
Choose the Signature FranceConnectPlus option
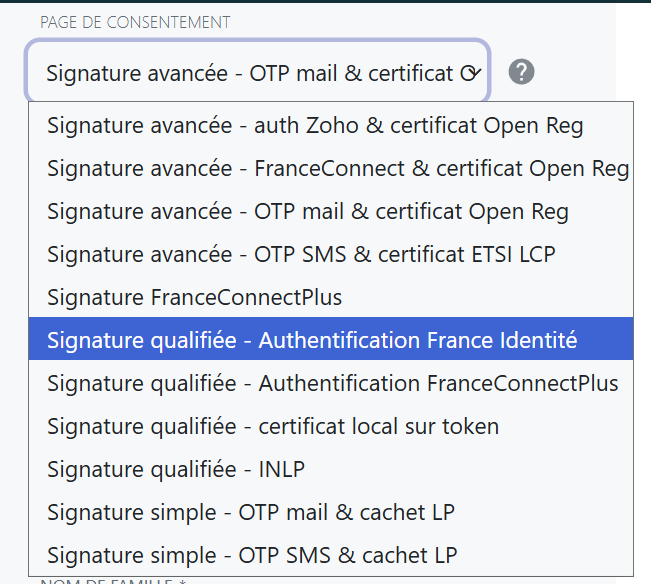click(x=331, y=297)
